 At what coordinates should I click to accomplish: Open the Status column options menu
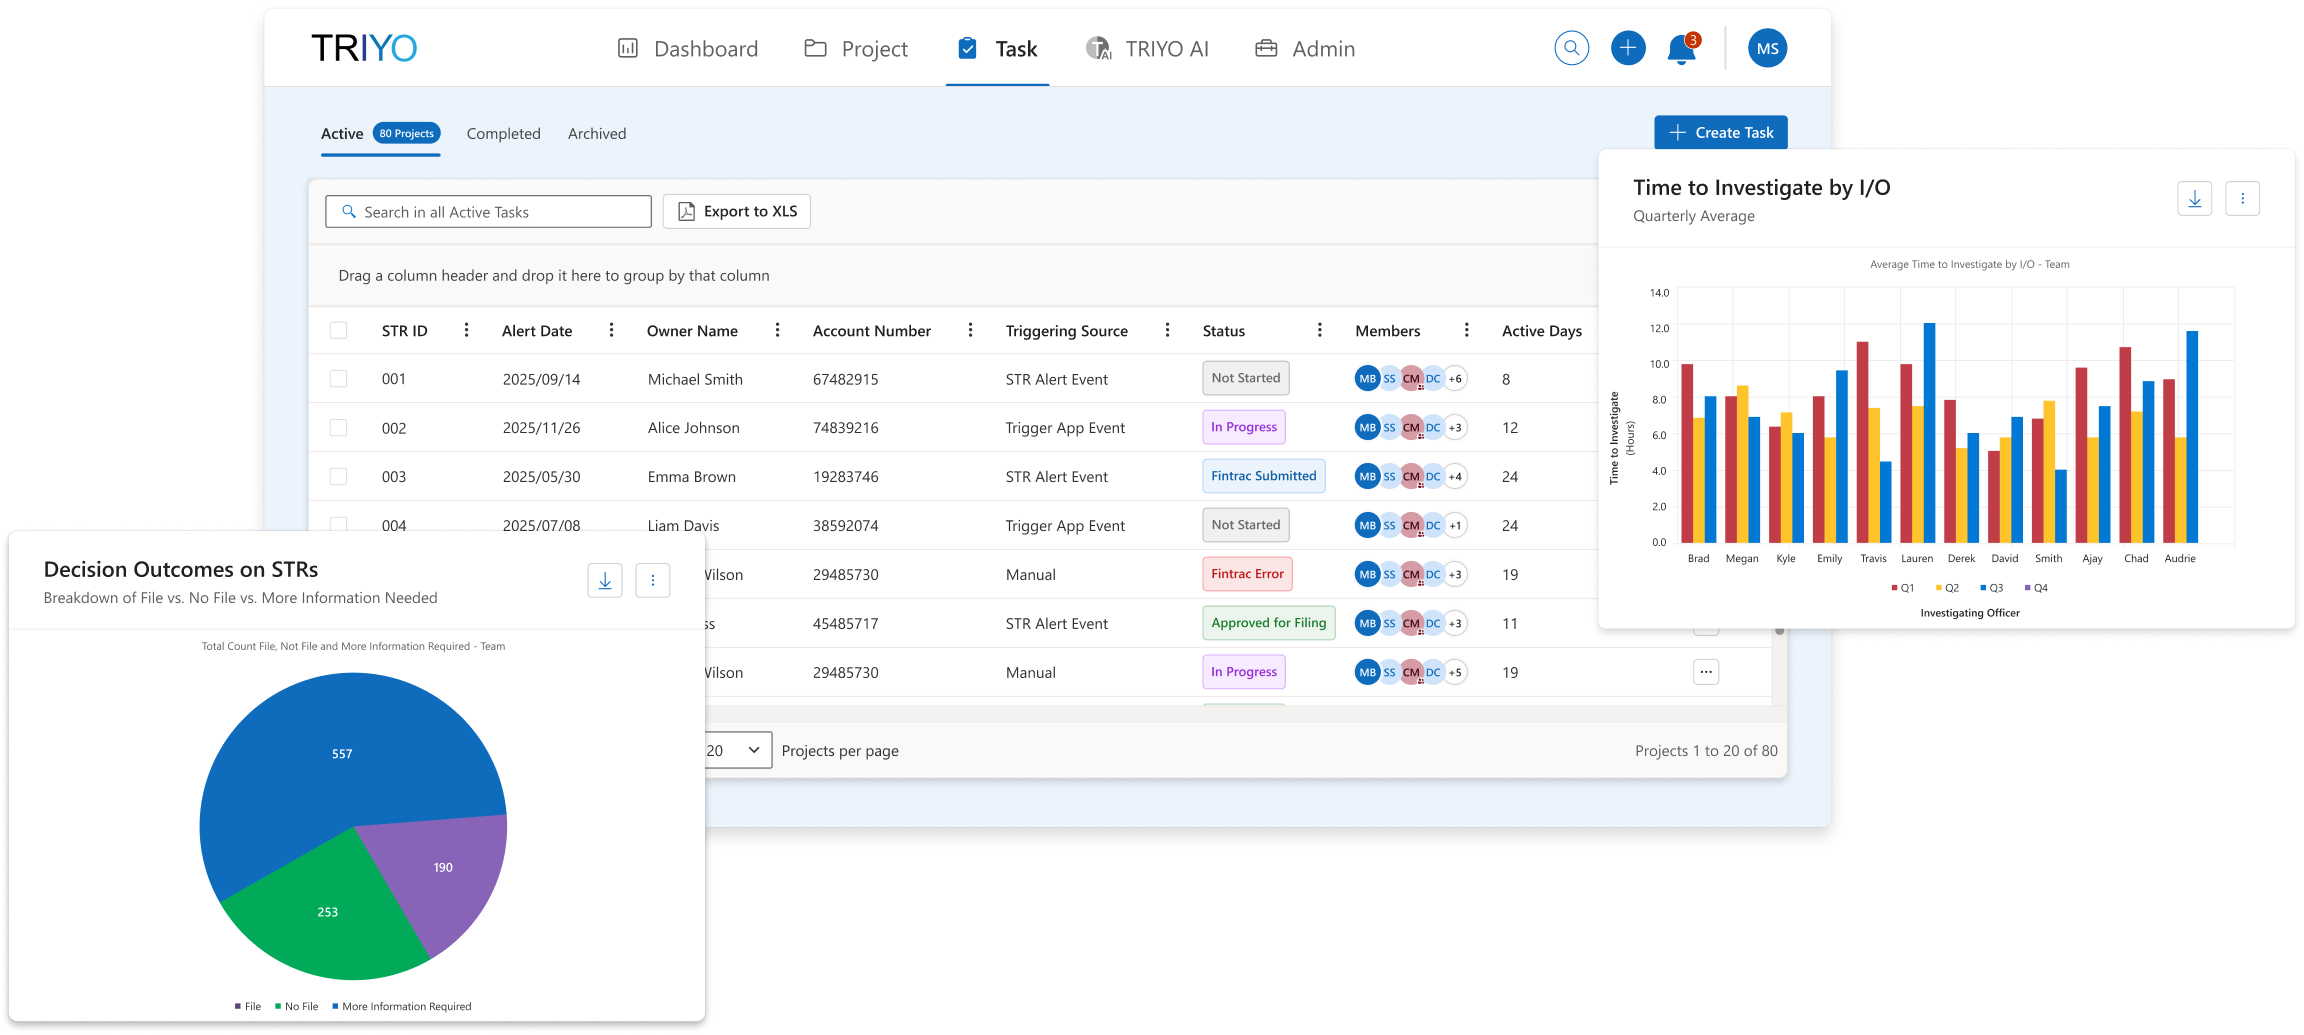[x=1319, y=330]
